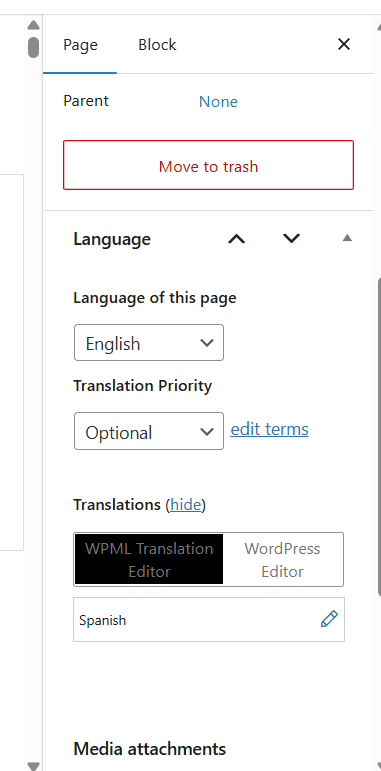The height and width of the screenshot is (771, 381).
Task: Click the Move to trash button
Action: click(208, 165)
